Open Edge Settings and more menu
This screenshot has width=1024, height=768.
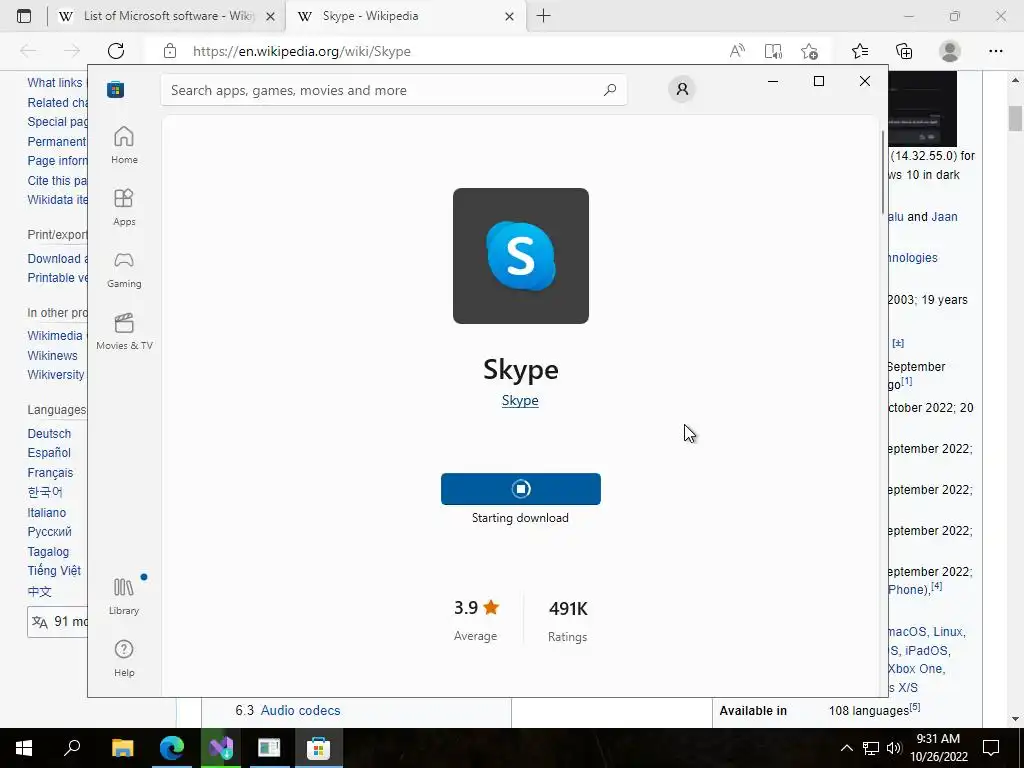point(995,51)
